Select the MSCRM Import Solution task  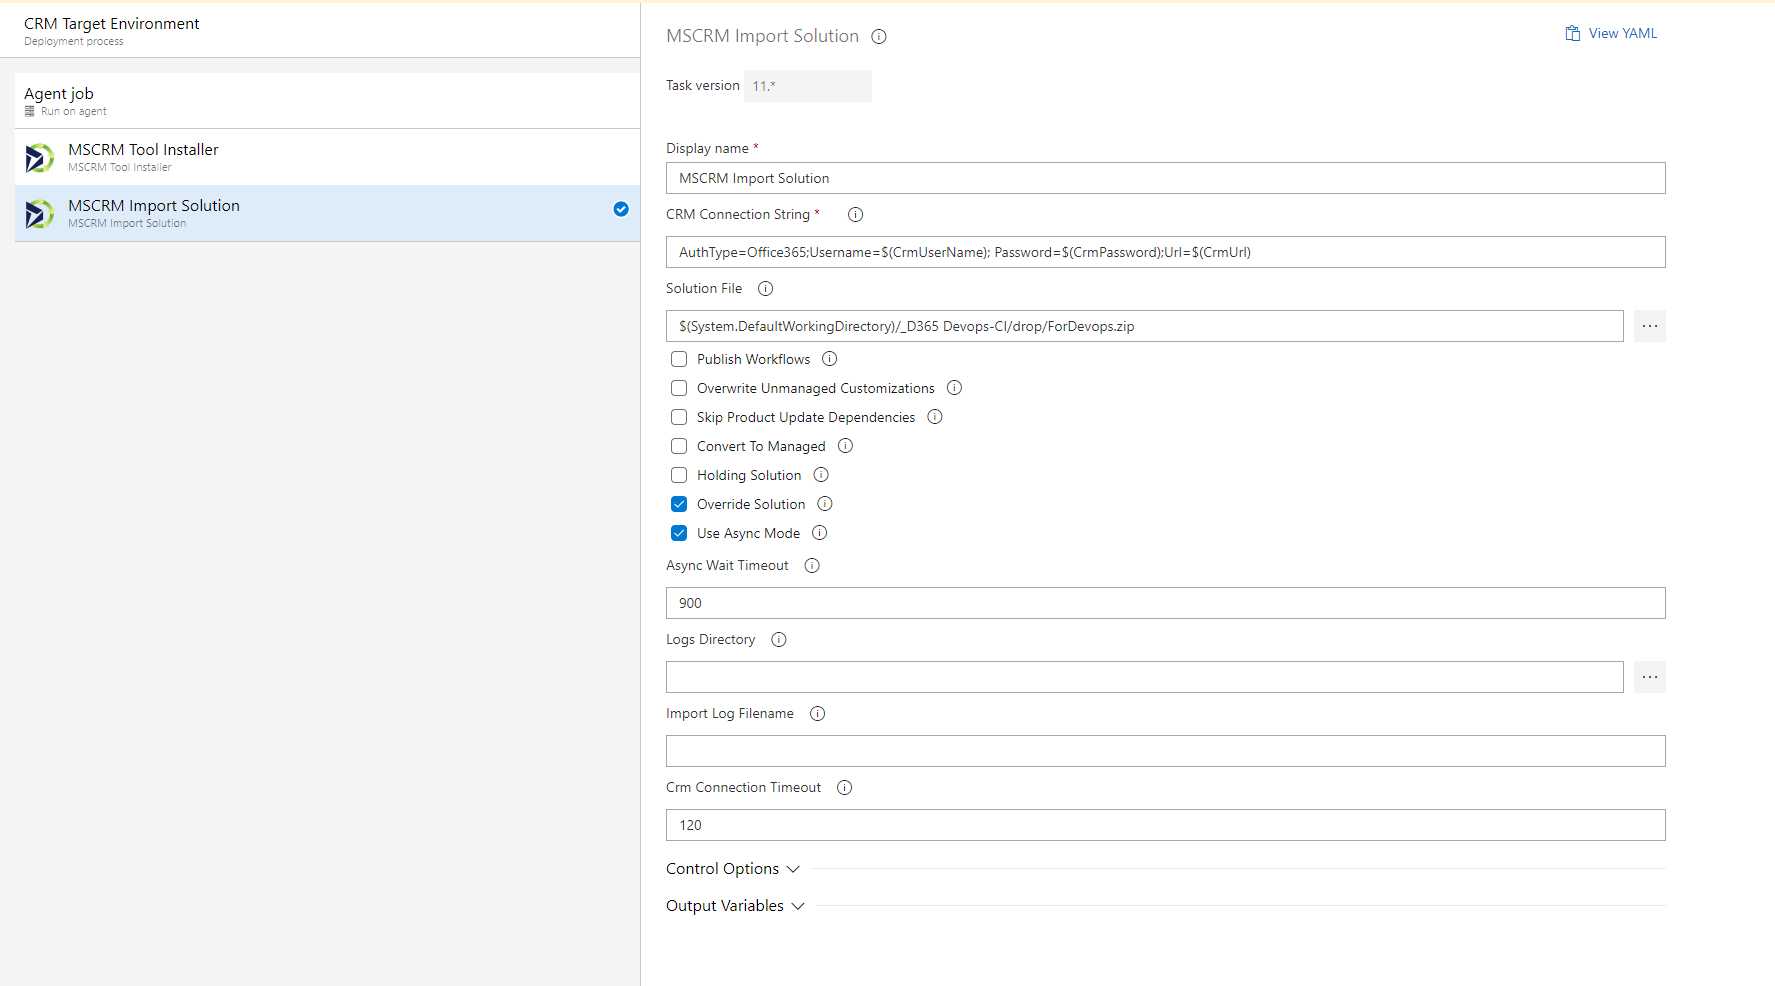[327, 213]
